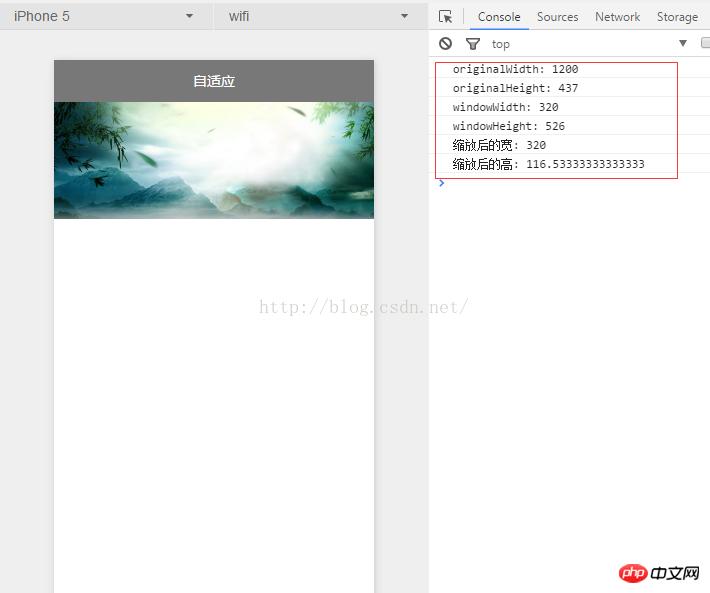Image resolution: width=710 pixels, height=593 pixels.
Task: Click the blue console prompt chevron
Action: [441, 183]
